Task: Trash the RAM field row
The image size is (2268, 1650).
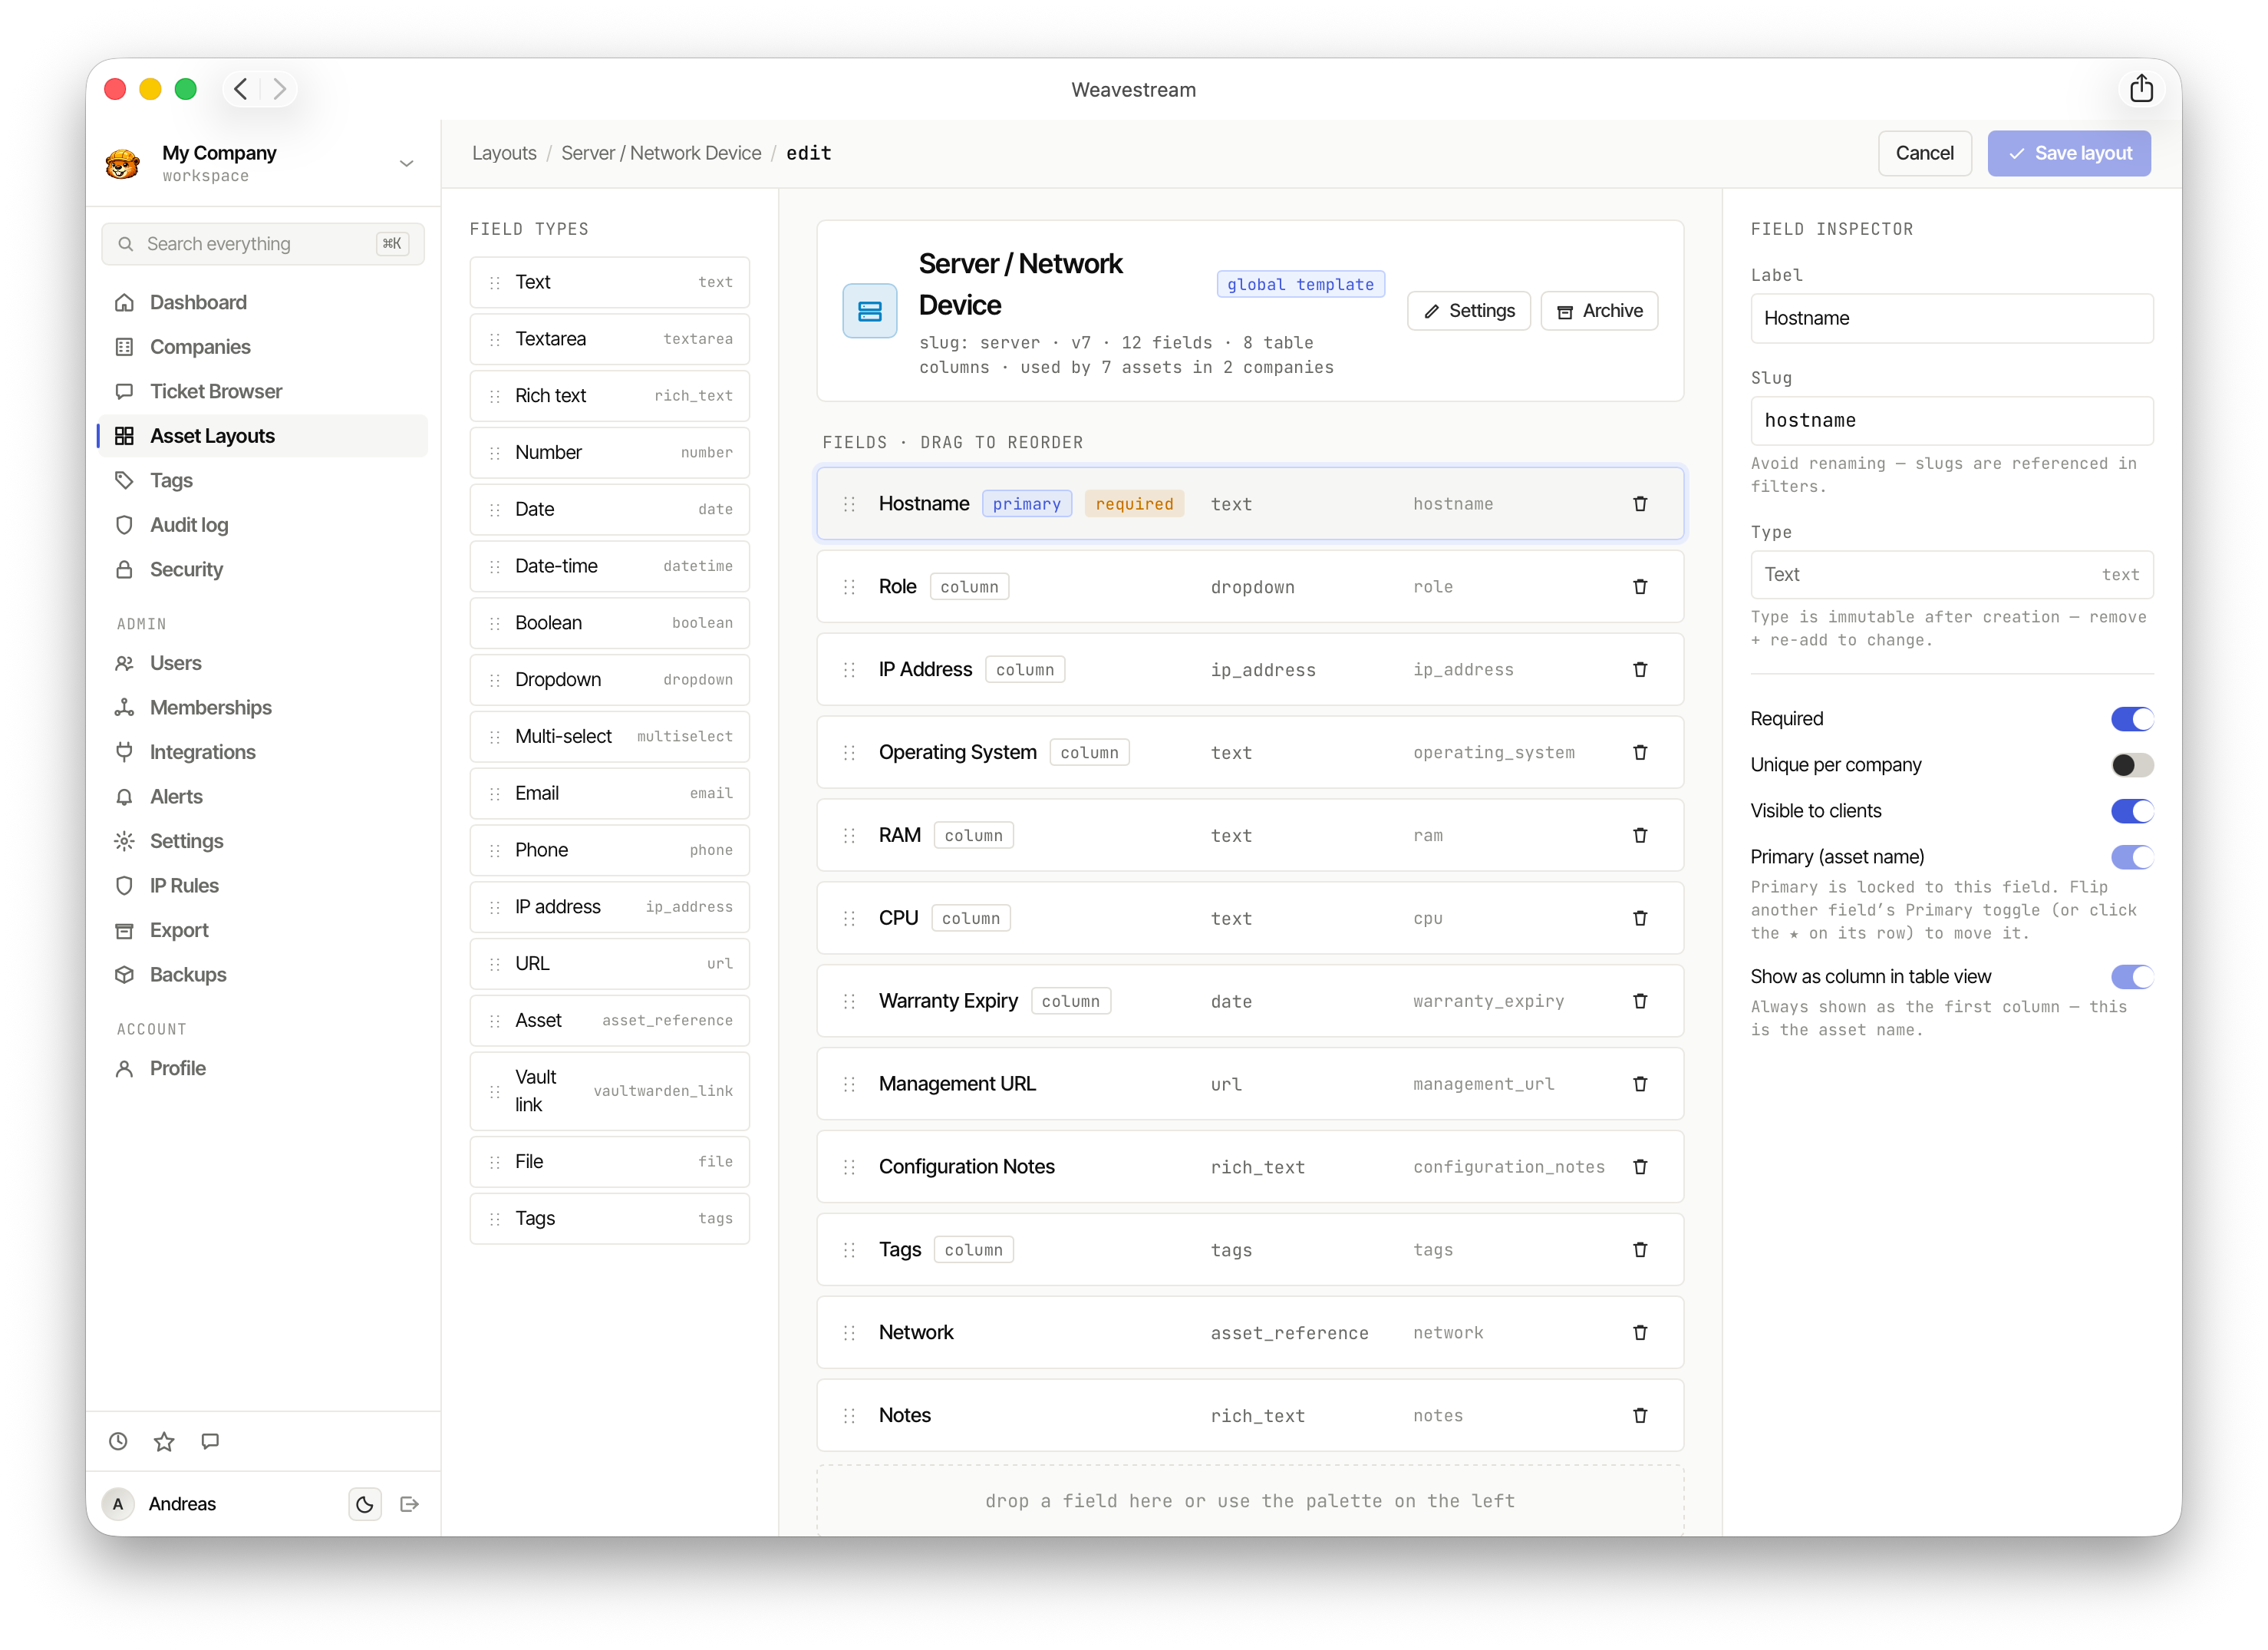Action: click(1640, 835)
